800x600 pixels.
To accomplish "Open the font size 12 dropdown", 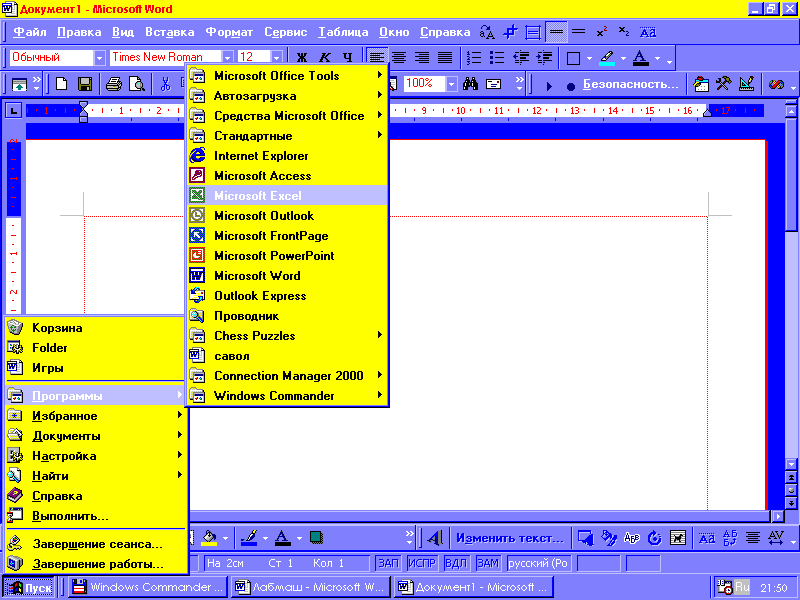I will tap(277, 58).
